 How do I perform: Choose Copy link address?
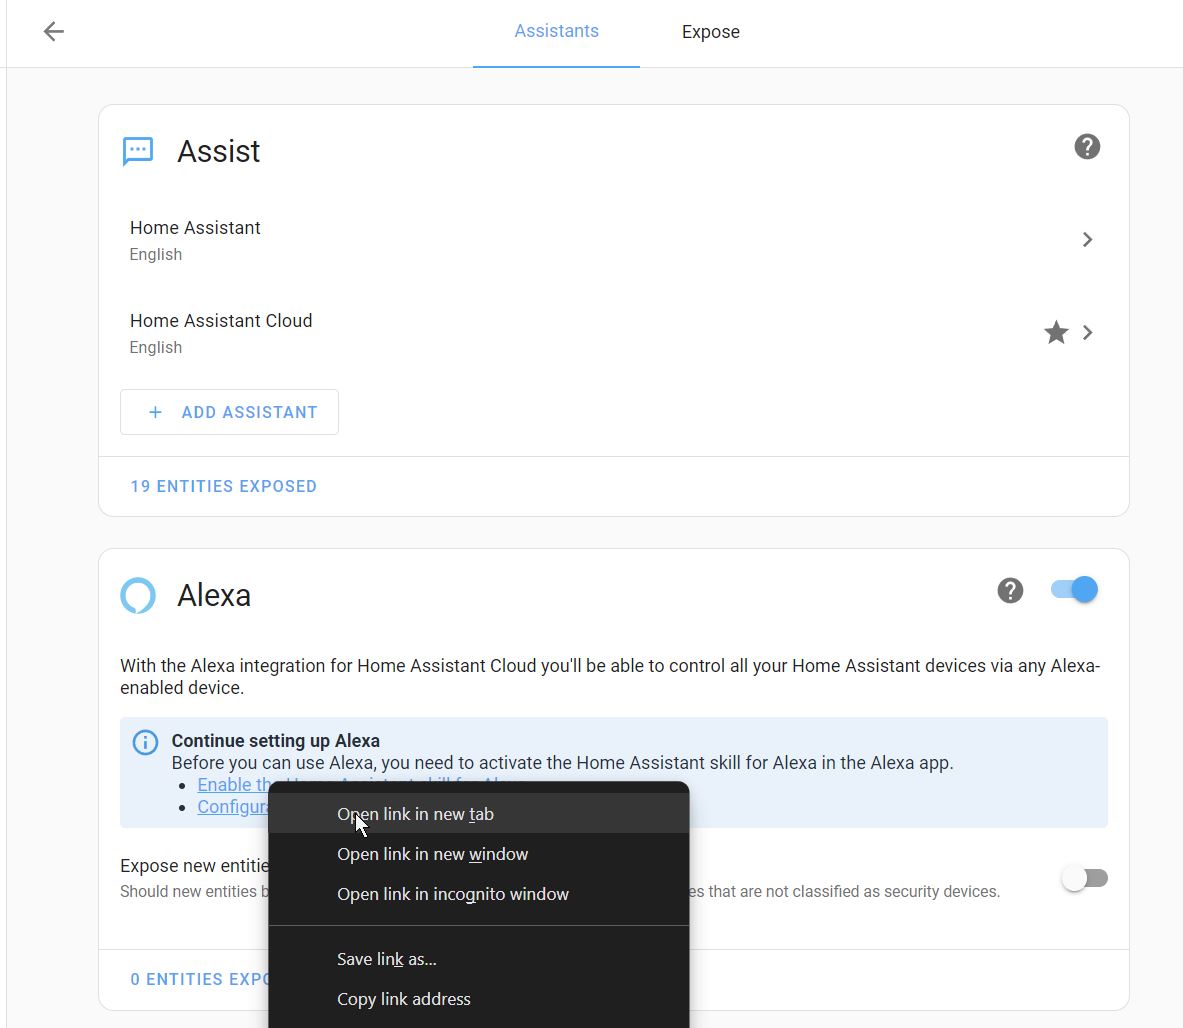(x=403, y=999)
